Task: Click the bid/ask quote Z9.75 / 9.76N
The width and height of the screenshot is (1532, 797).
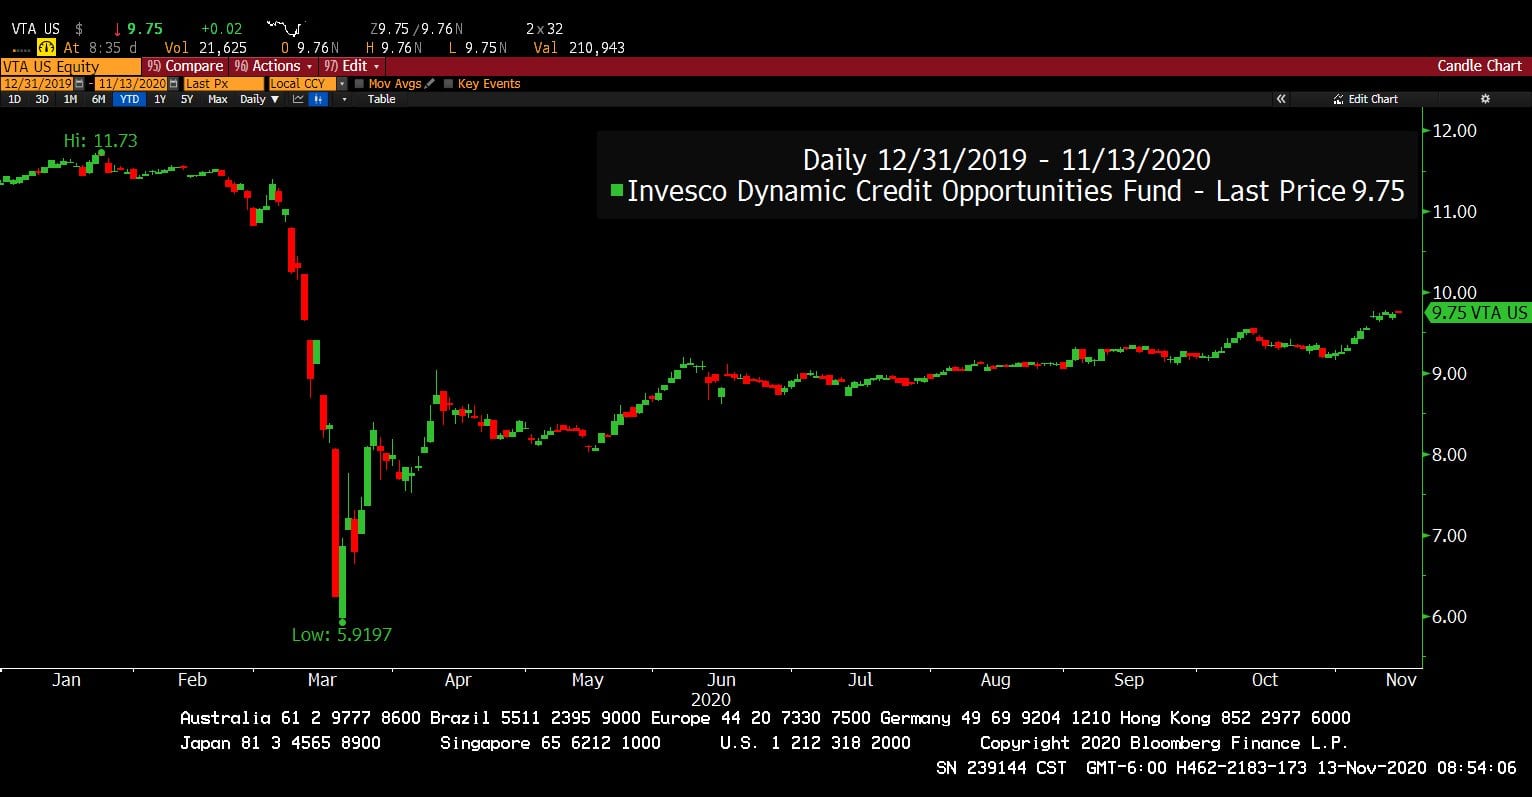Action: click(x=416, y=29)
